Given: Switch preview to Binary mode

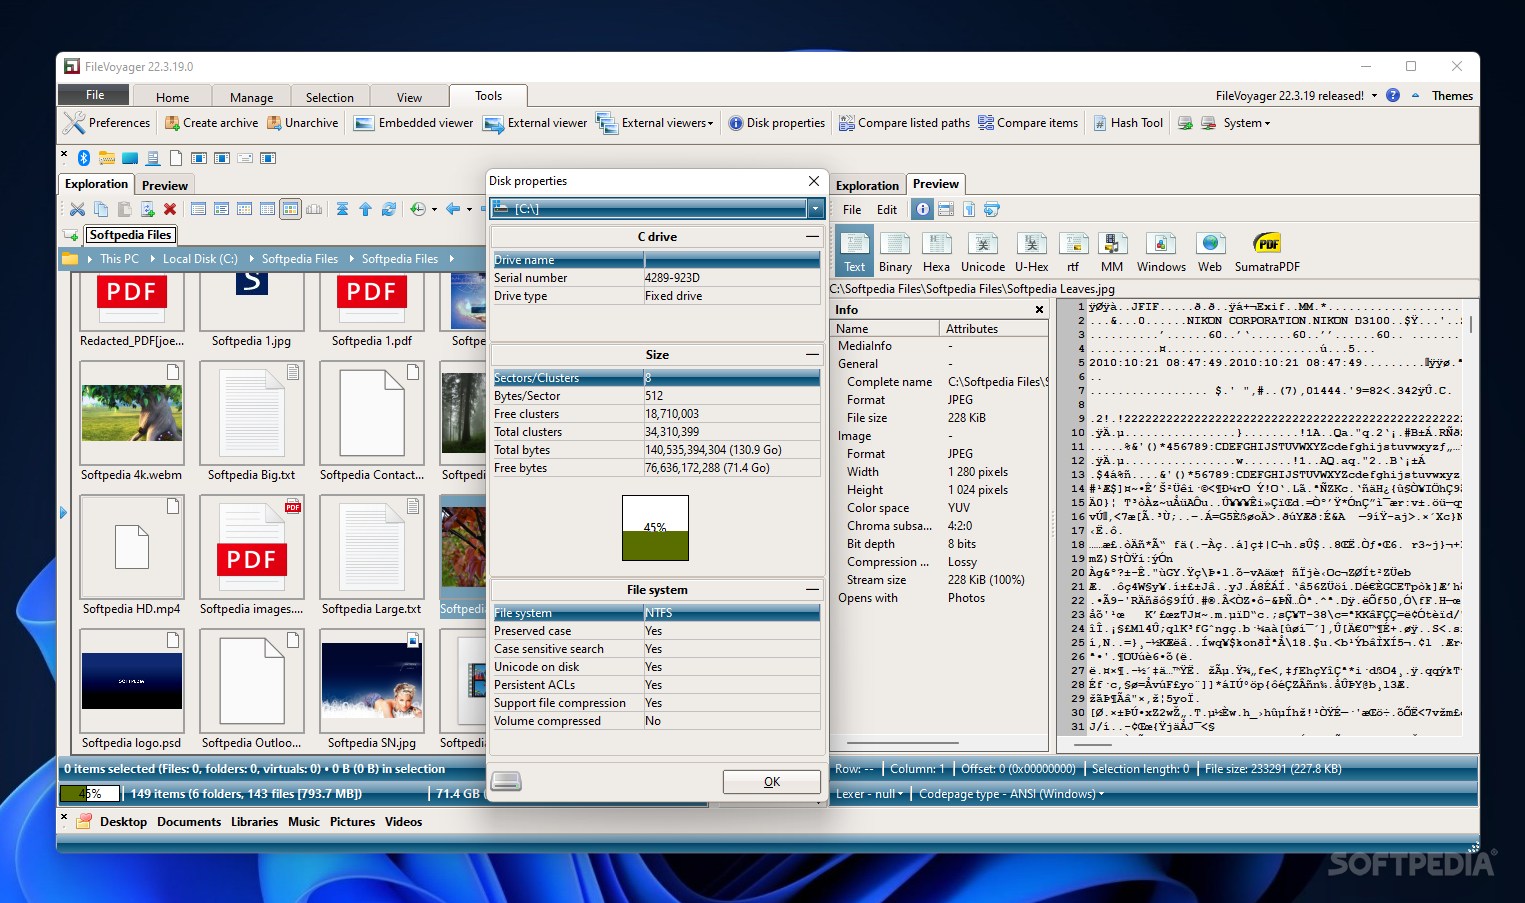Looking at the screenshot, I should (x=895, y=253).
